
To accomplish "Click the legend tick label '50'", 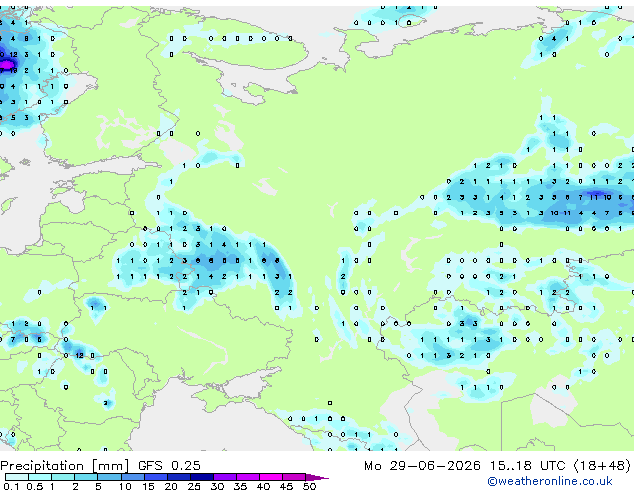I will (309, 486).
